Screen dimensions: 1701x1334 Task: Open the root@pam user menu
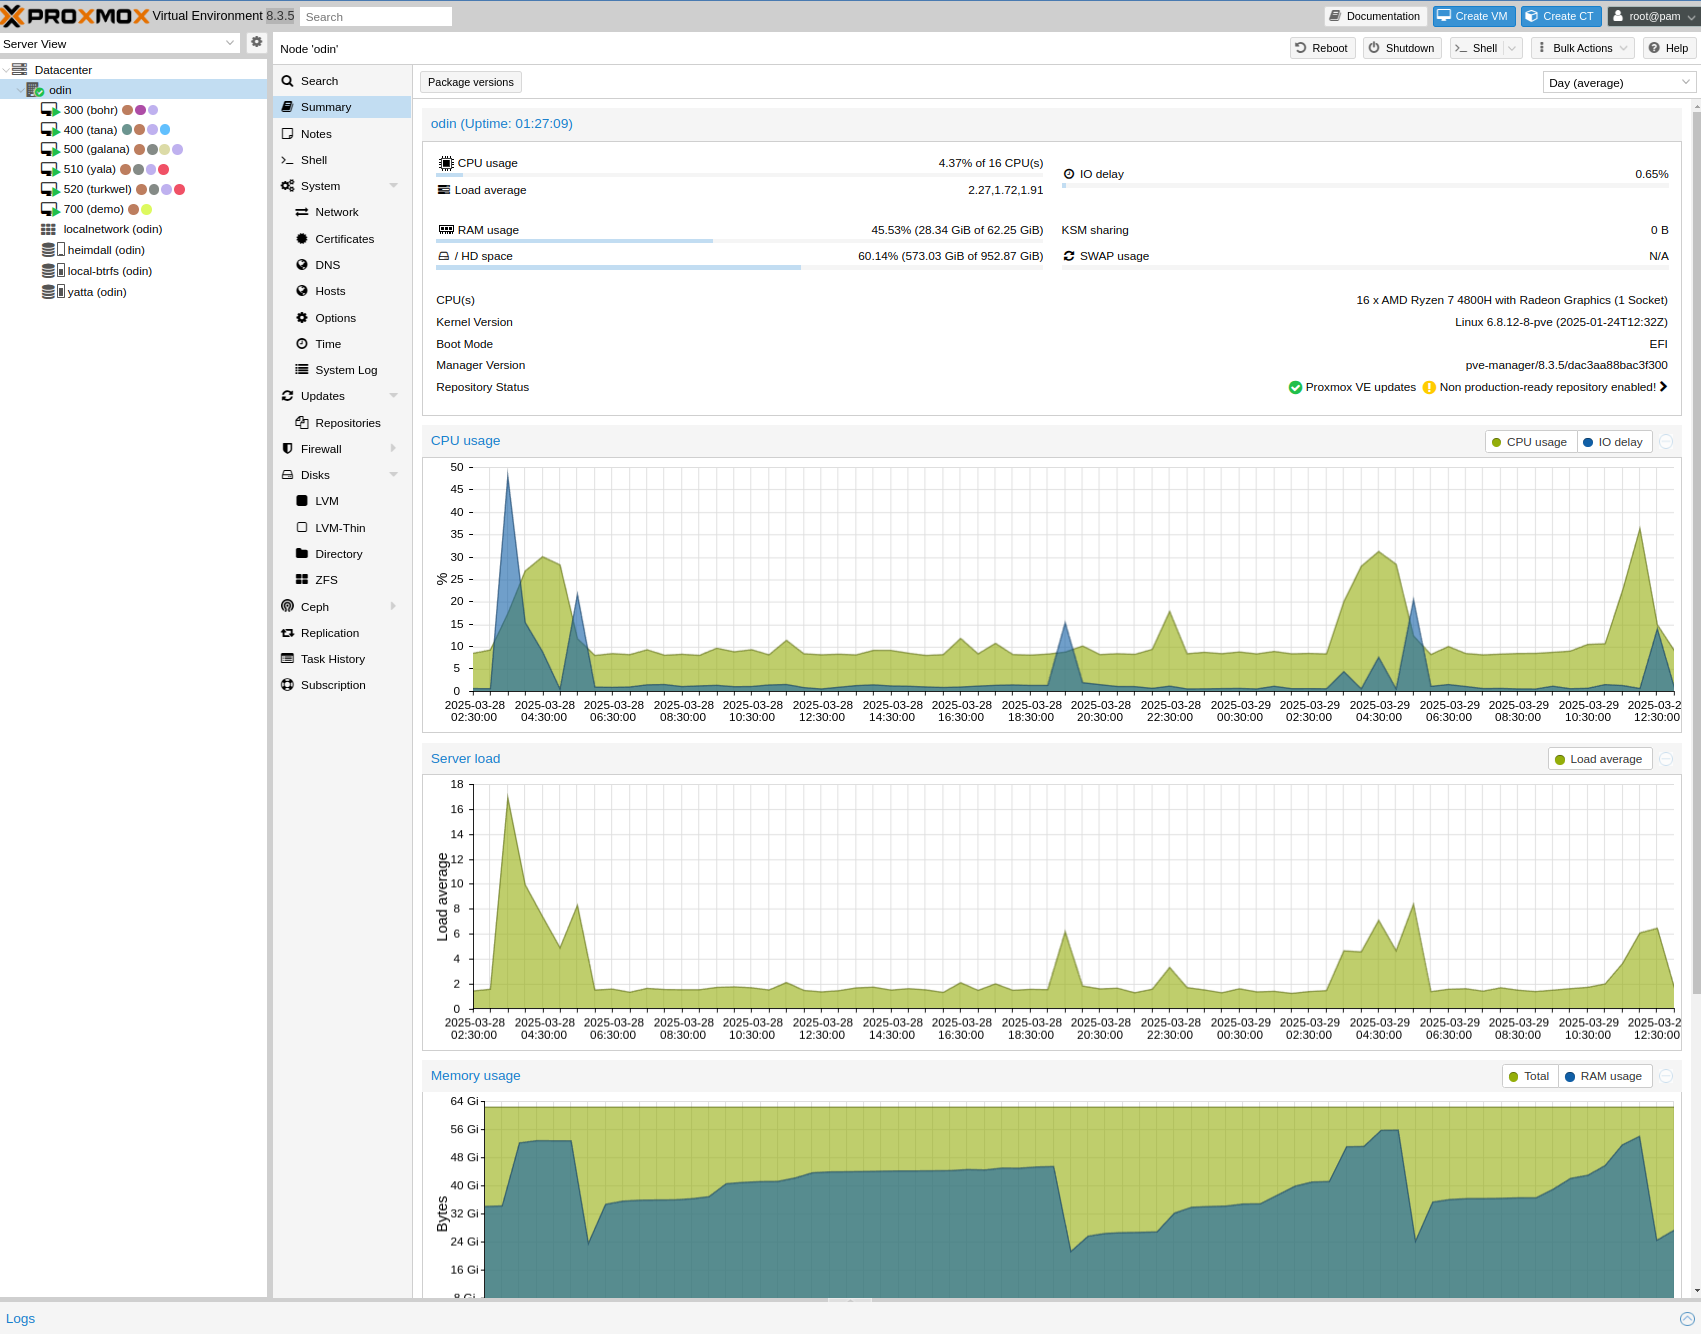coord(1653,16)
